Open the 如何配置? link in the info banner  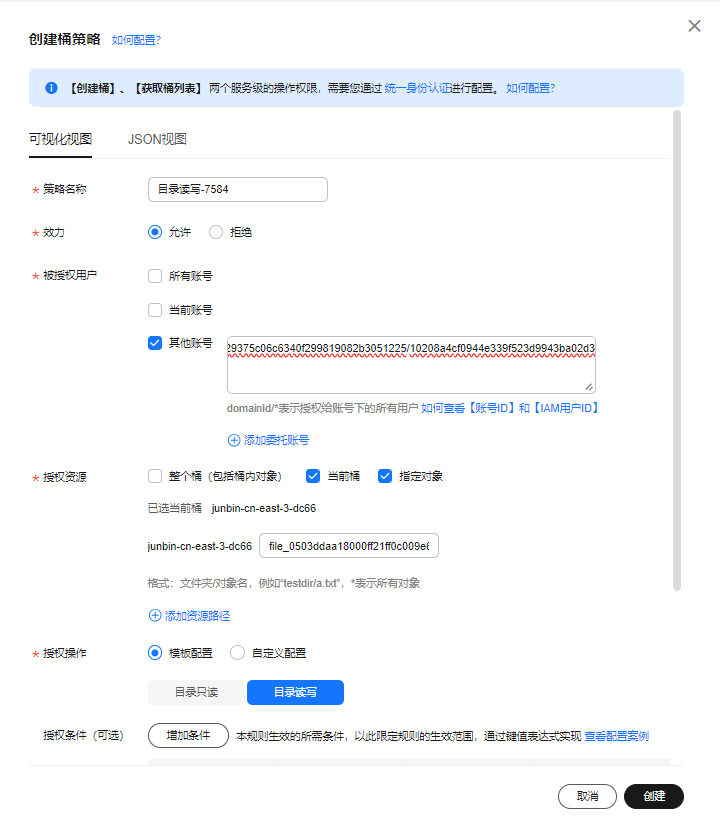[531, 88]
